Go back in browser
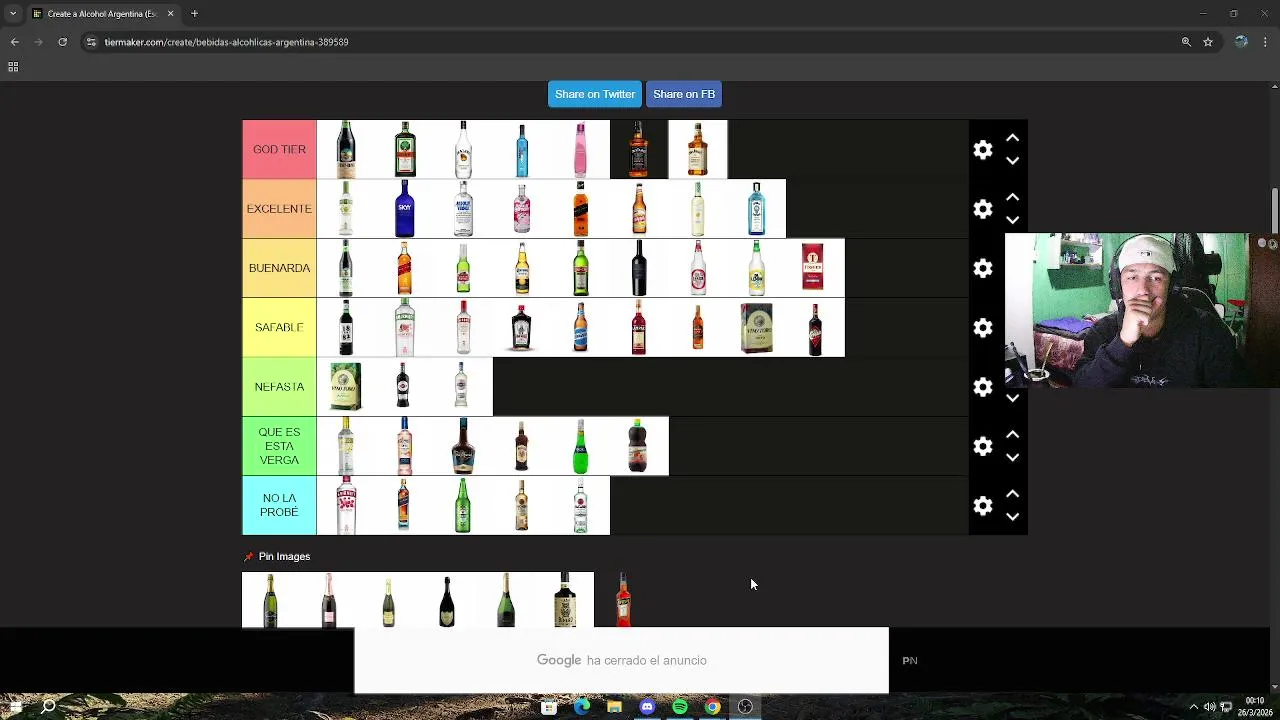The image size is (1280, 720). coord(14,42)
